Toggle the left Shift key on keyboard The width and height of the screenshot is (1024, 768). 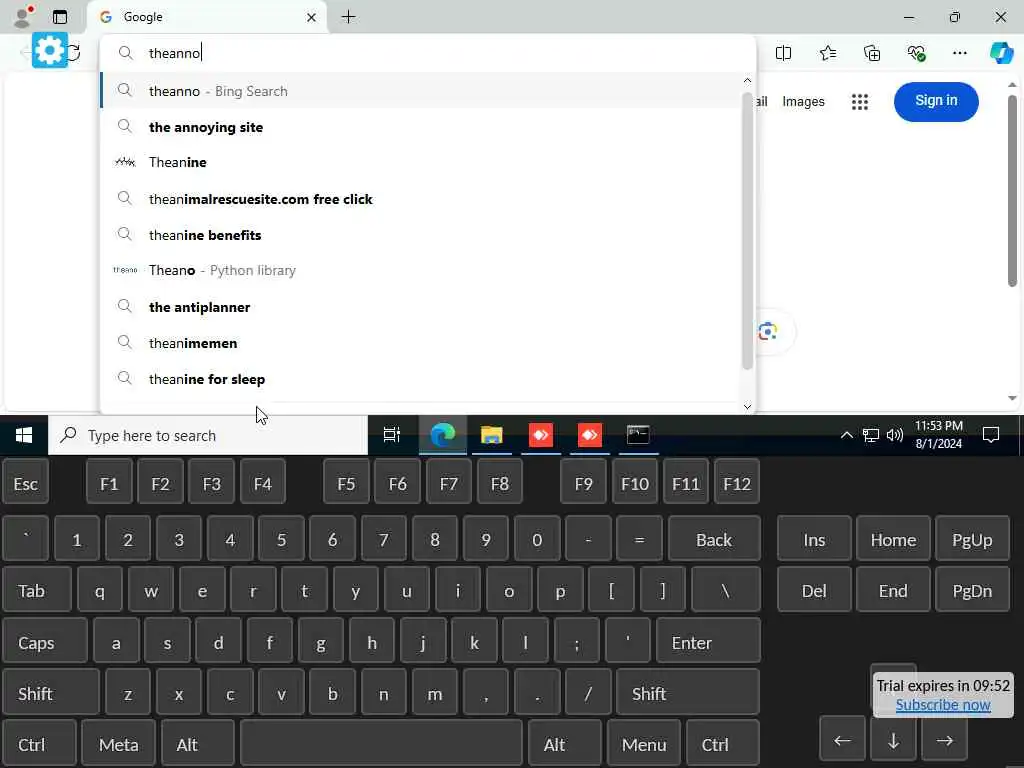click(51, 693)
